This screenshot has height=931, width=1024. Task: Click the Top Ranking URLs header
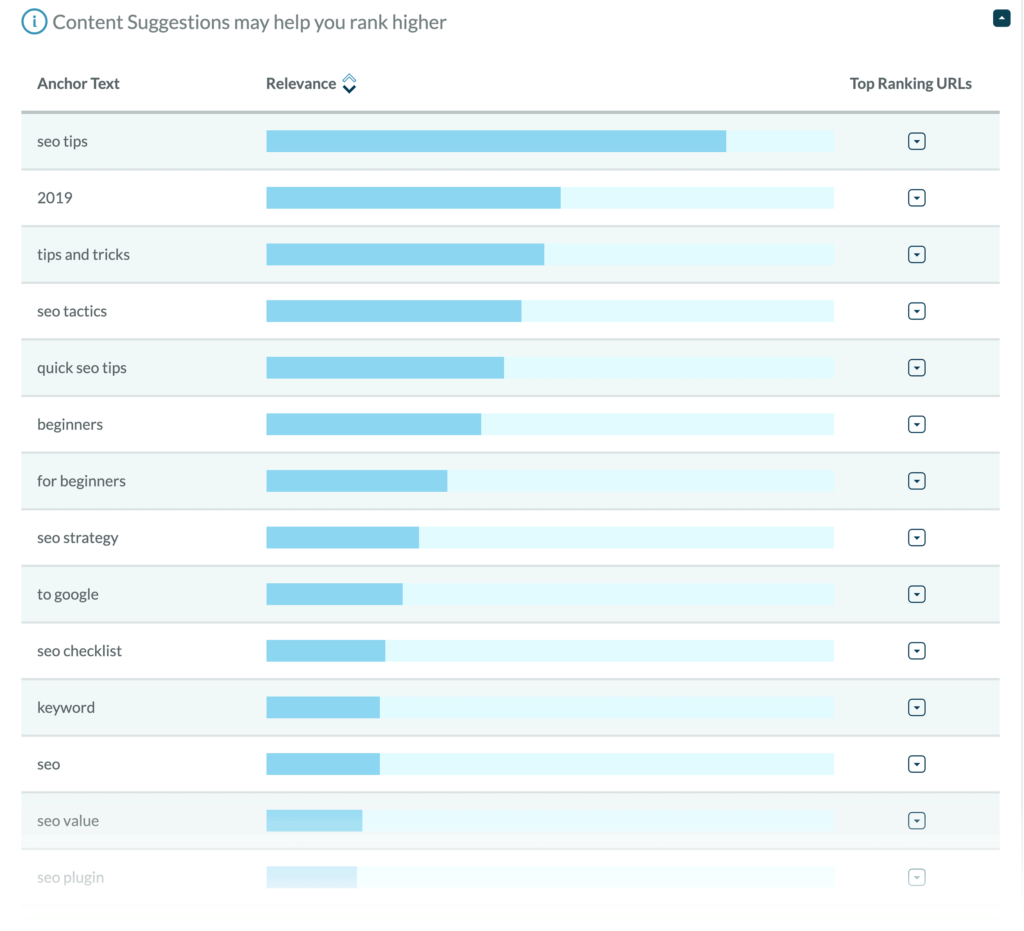(x=910, y=84)
